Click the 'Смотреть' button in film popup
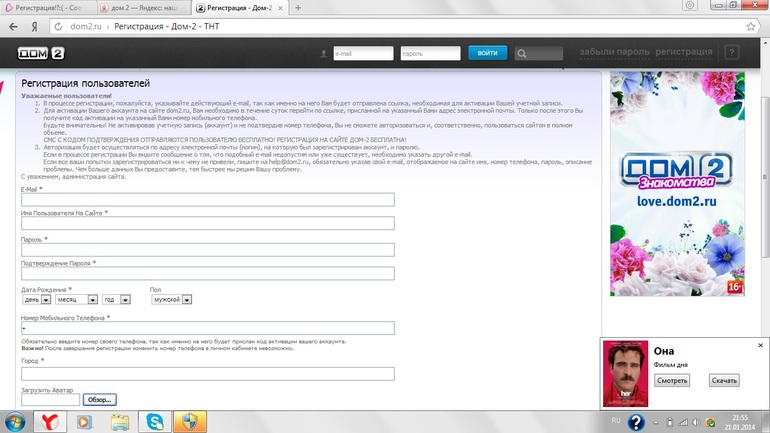Screen dimensions: 770x433 672,381
